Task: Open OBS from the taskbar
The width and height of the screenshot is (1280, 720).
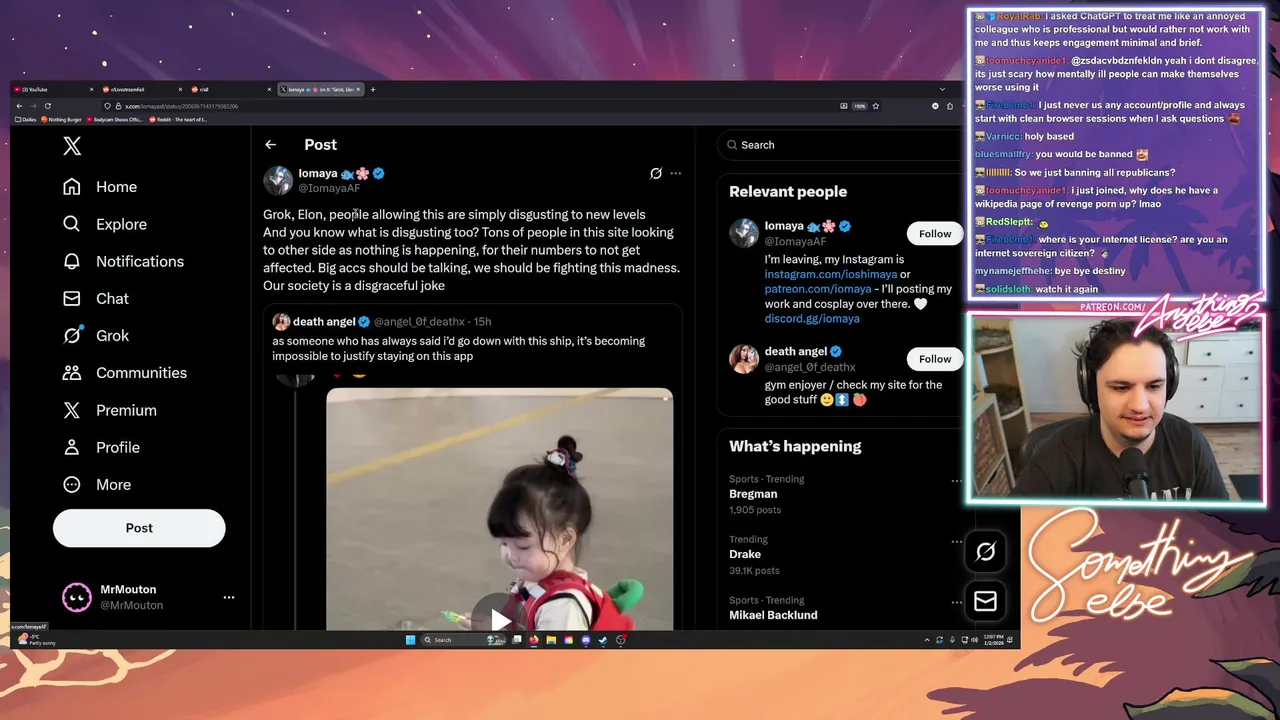Action: [x=621, y=640]
